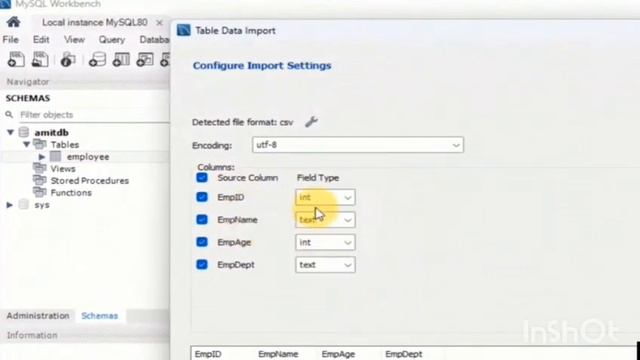
Task: Click the EmpID preview column header
Action: (208, 354)
